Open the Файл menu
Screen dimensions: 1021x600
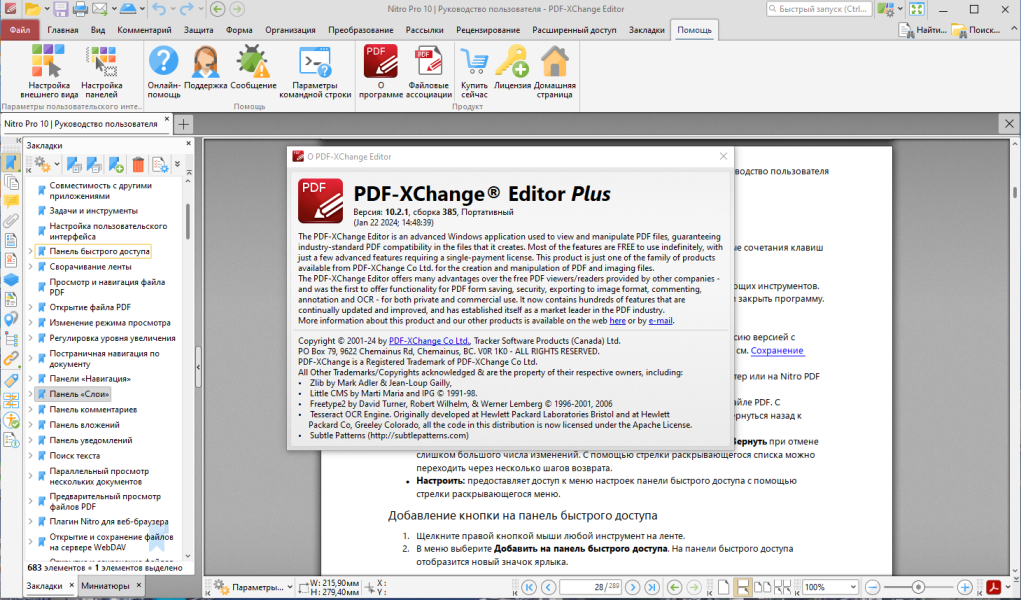tap(20, 30)
